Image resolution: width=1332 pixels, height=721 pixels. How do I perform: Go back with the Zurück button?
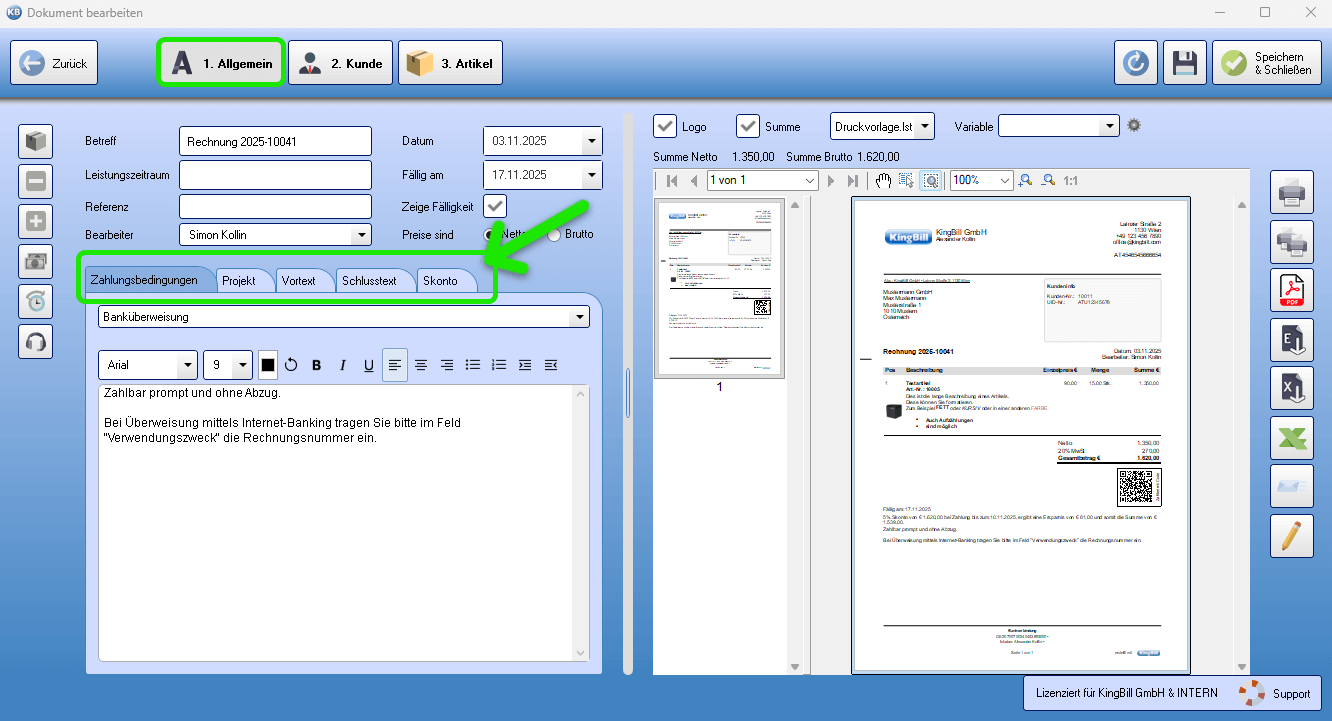point(54,63)
